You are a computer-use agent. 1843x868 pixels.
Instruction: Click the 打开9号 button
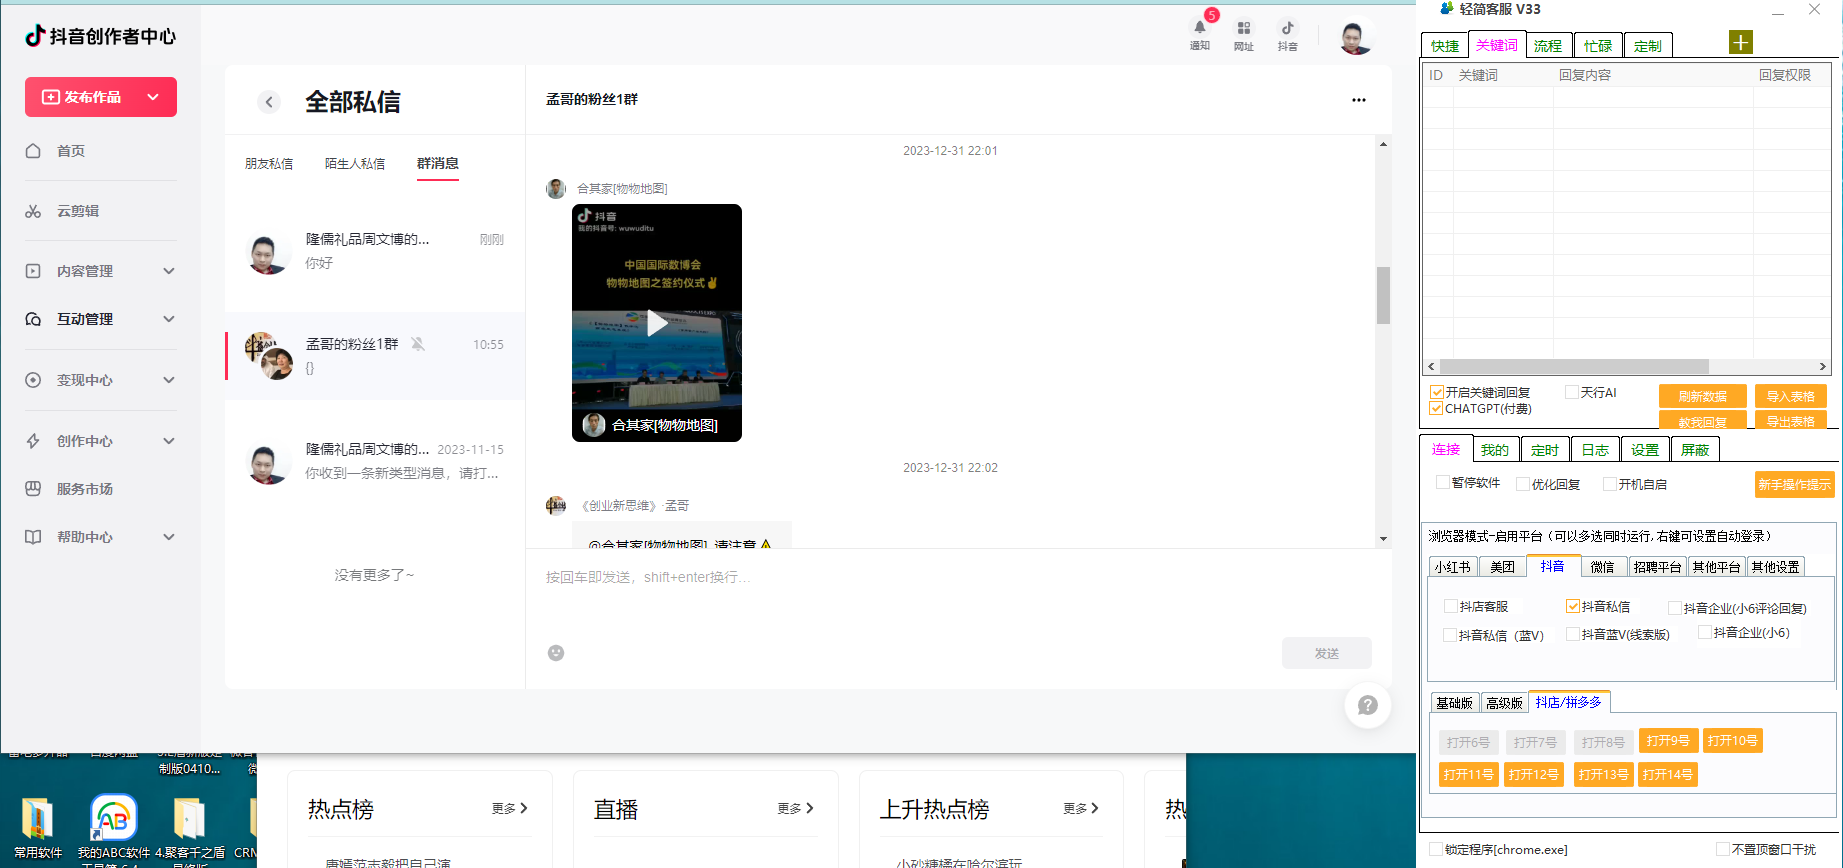point(1667,741)
